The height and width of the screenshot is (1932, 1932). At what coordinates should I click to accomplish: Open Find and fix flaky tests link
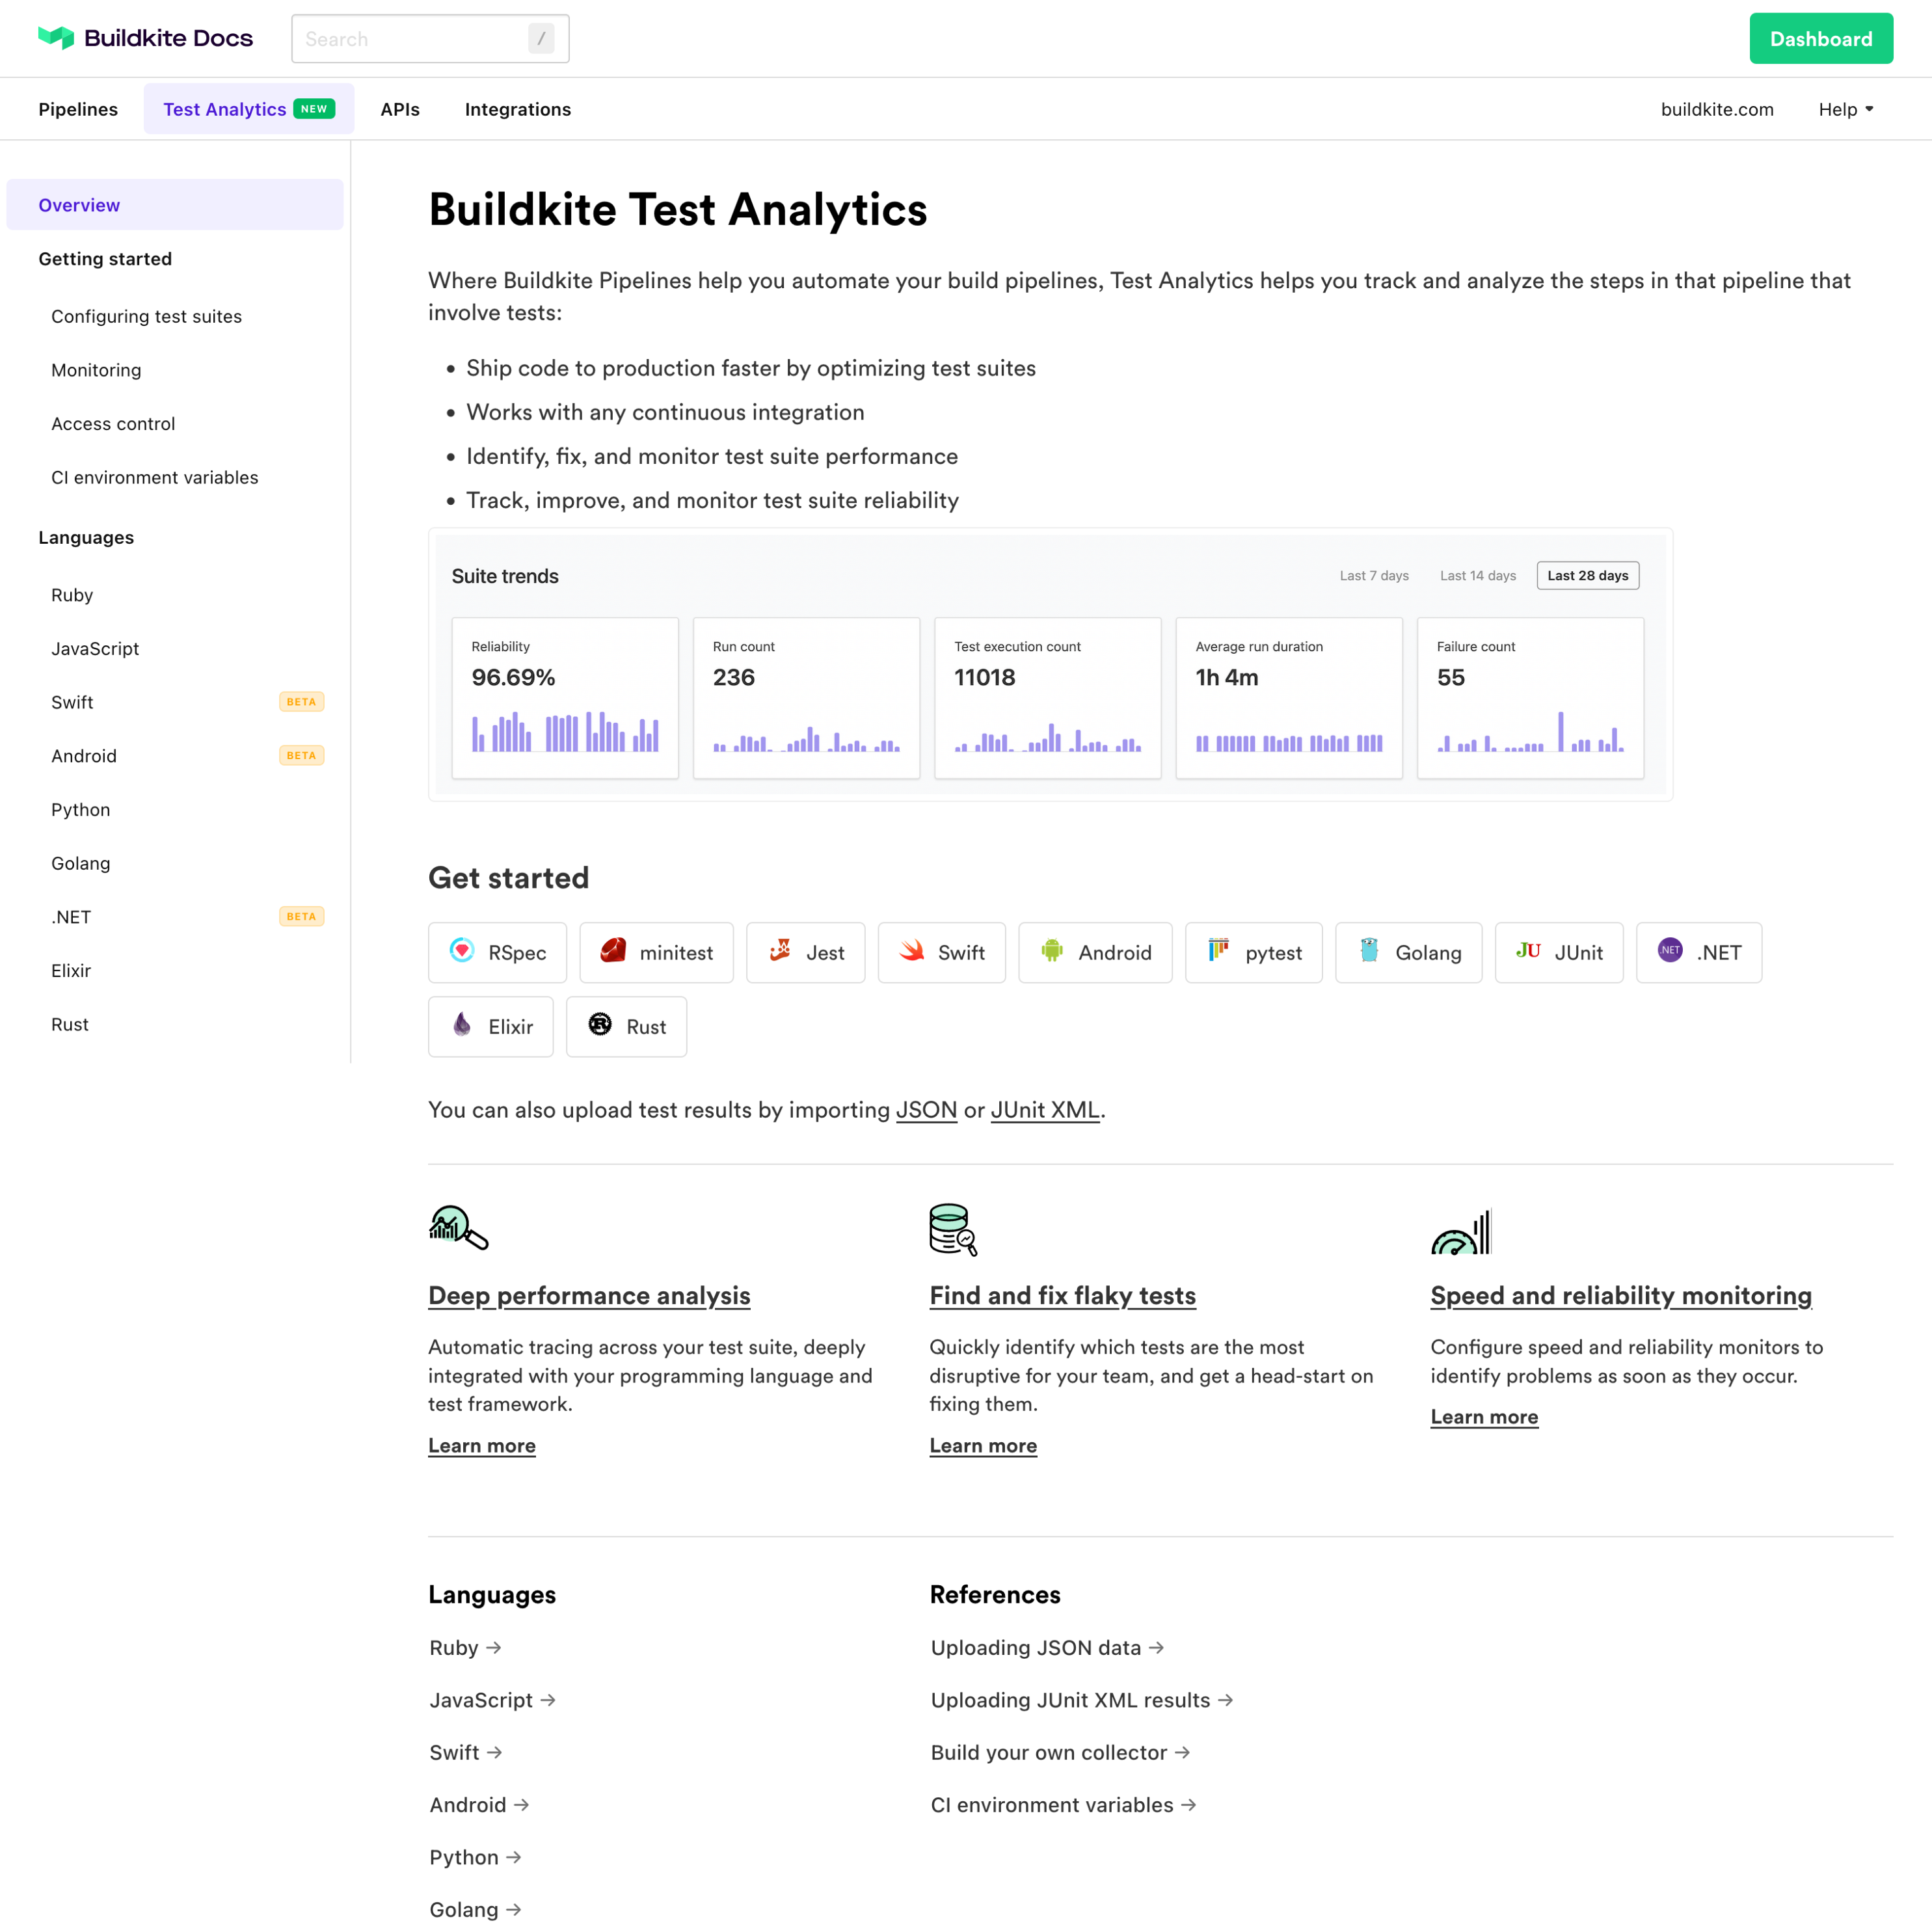(1063, 1296)
